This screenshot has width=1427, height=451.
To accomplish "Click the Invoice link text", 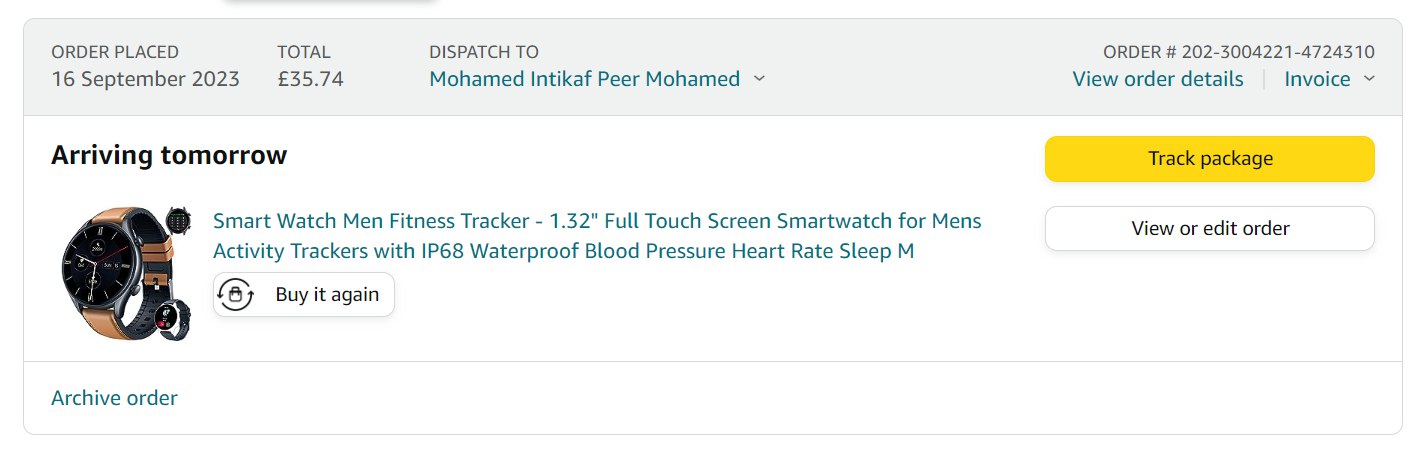I will (x=1317, y=79).
